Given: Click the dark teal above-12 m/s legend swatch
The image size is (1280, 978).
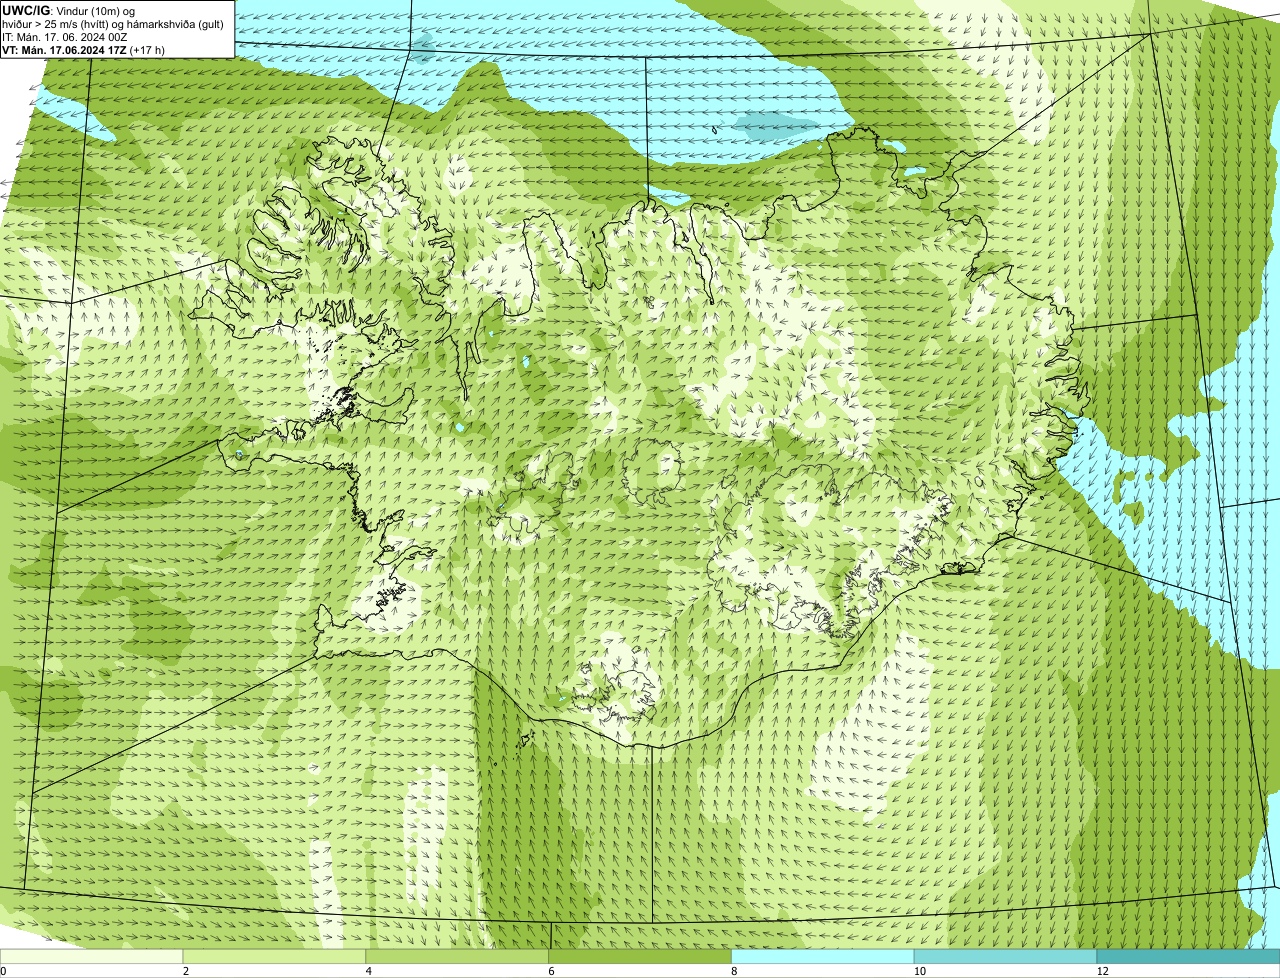Looking at the screenshot, I should pos(1188,957).
